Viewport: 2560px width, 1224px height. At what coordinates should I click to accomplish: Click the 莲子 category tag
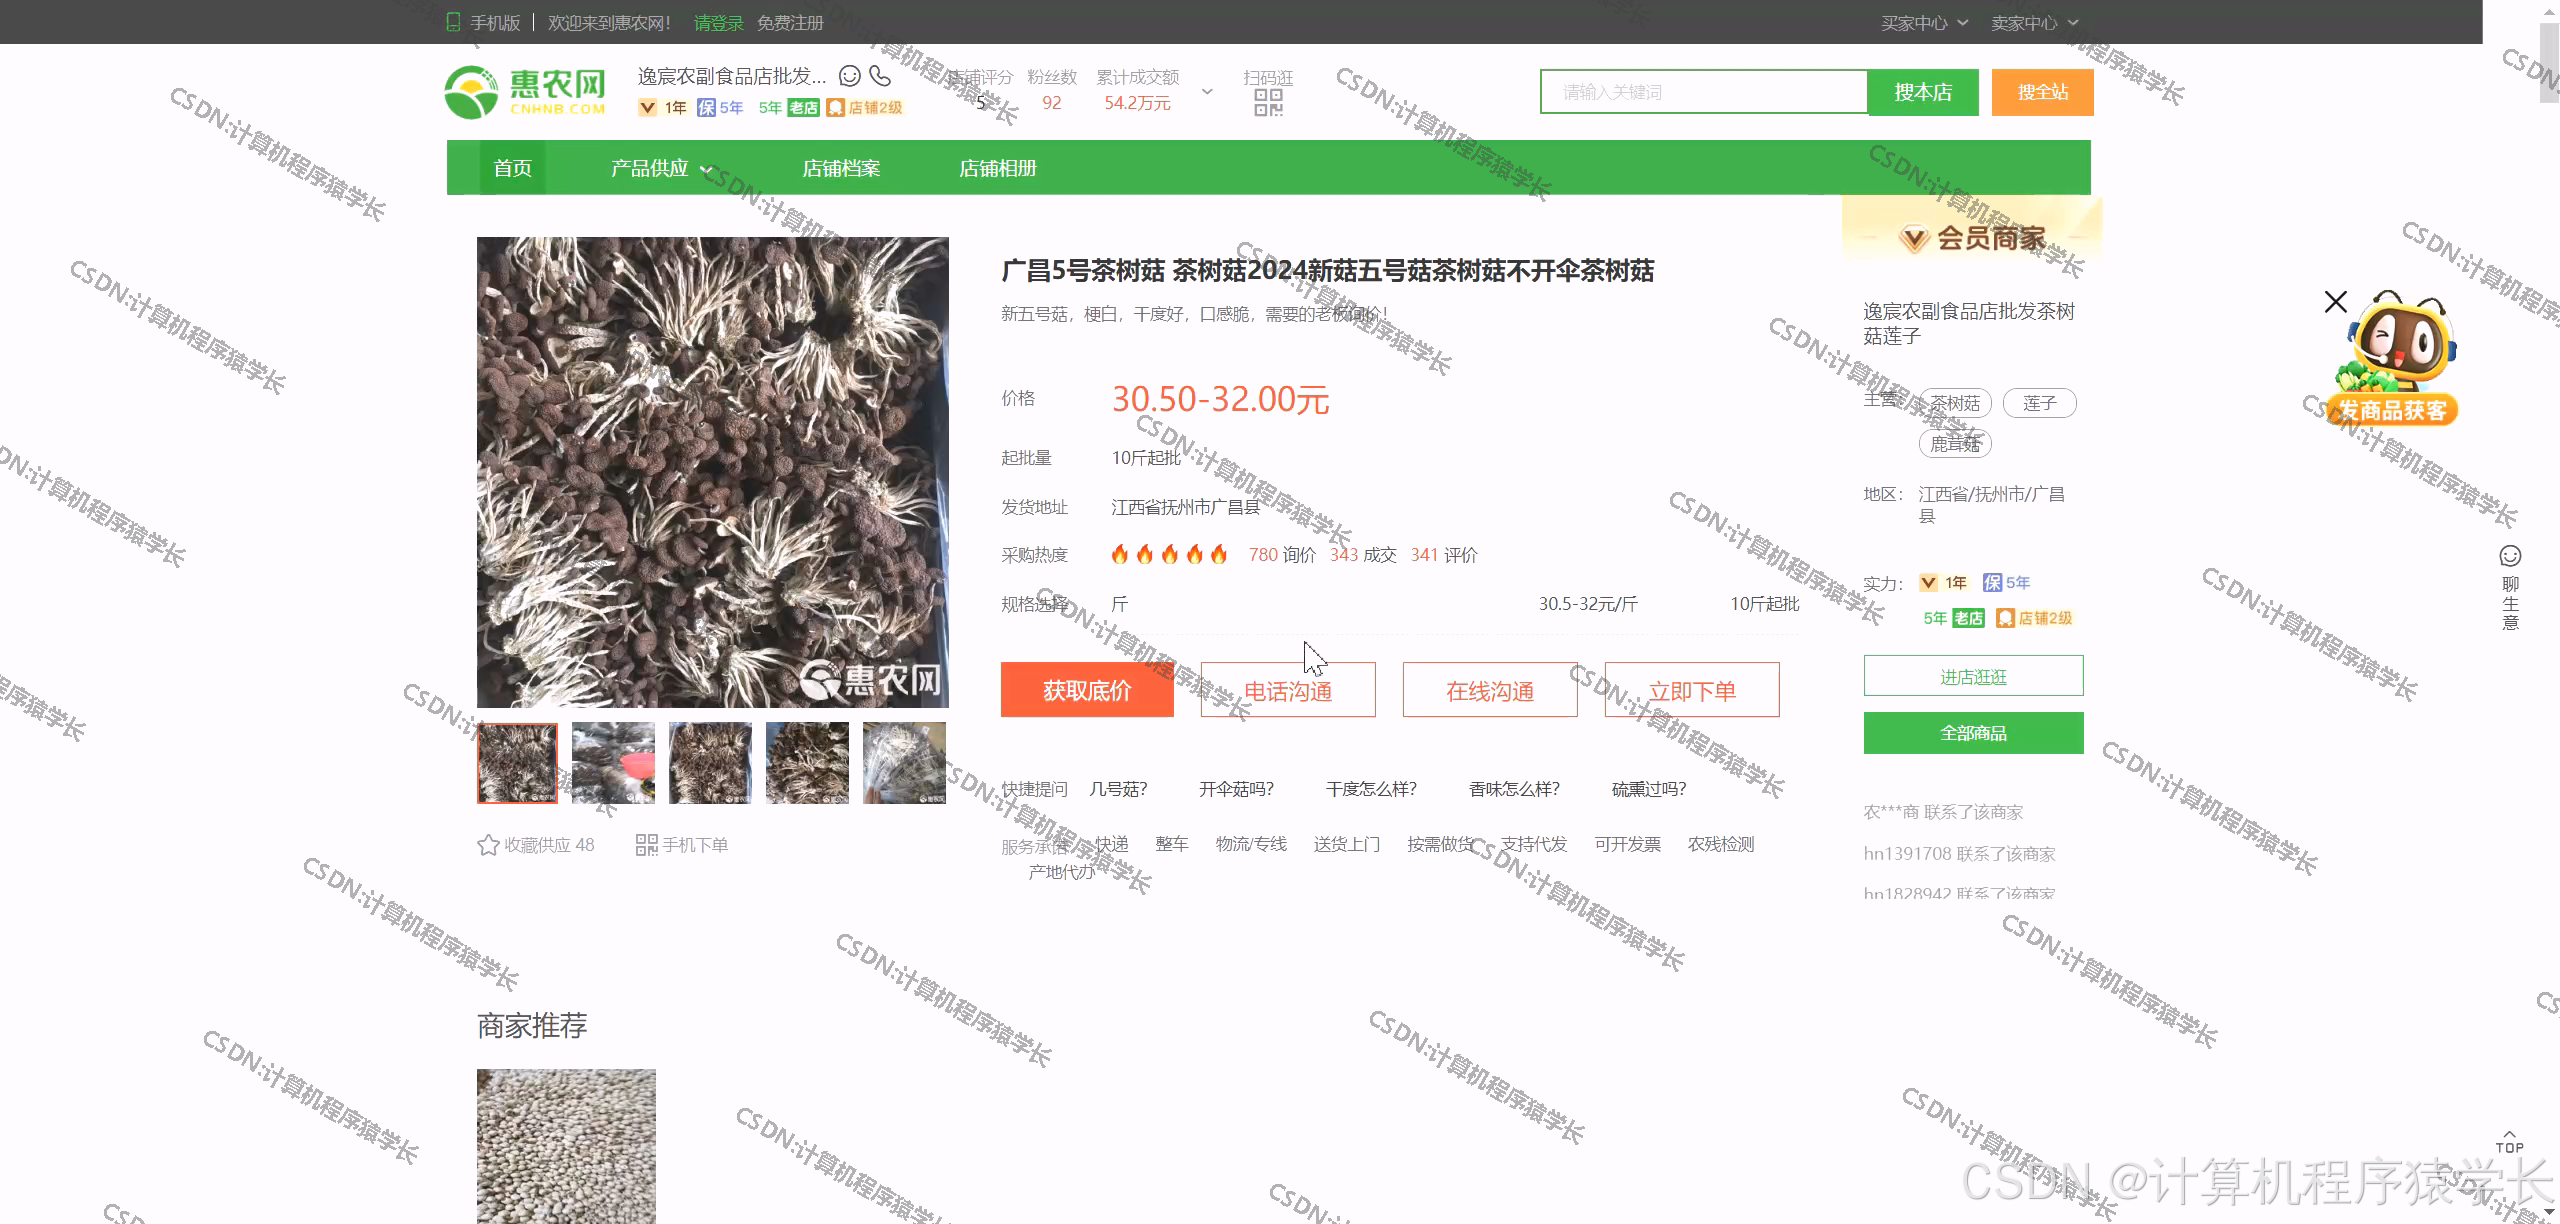pyautogui.click(x=2039, y=403)
